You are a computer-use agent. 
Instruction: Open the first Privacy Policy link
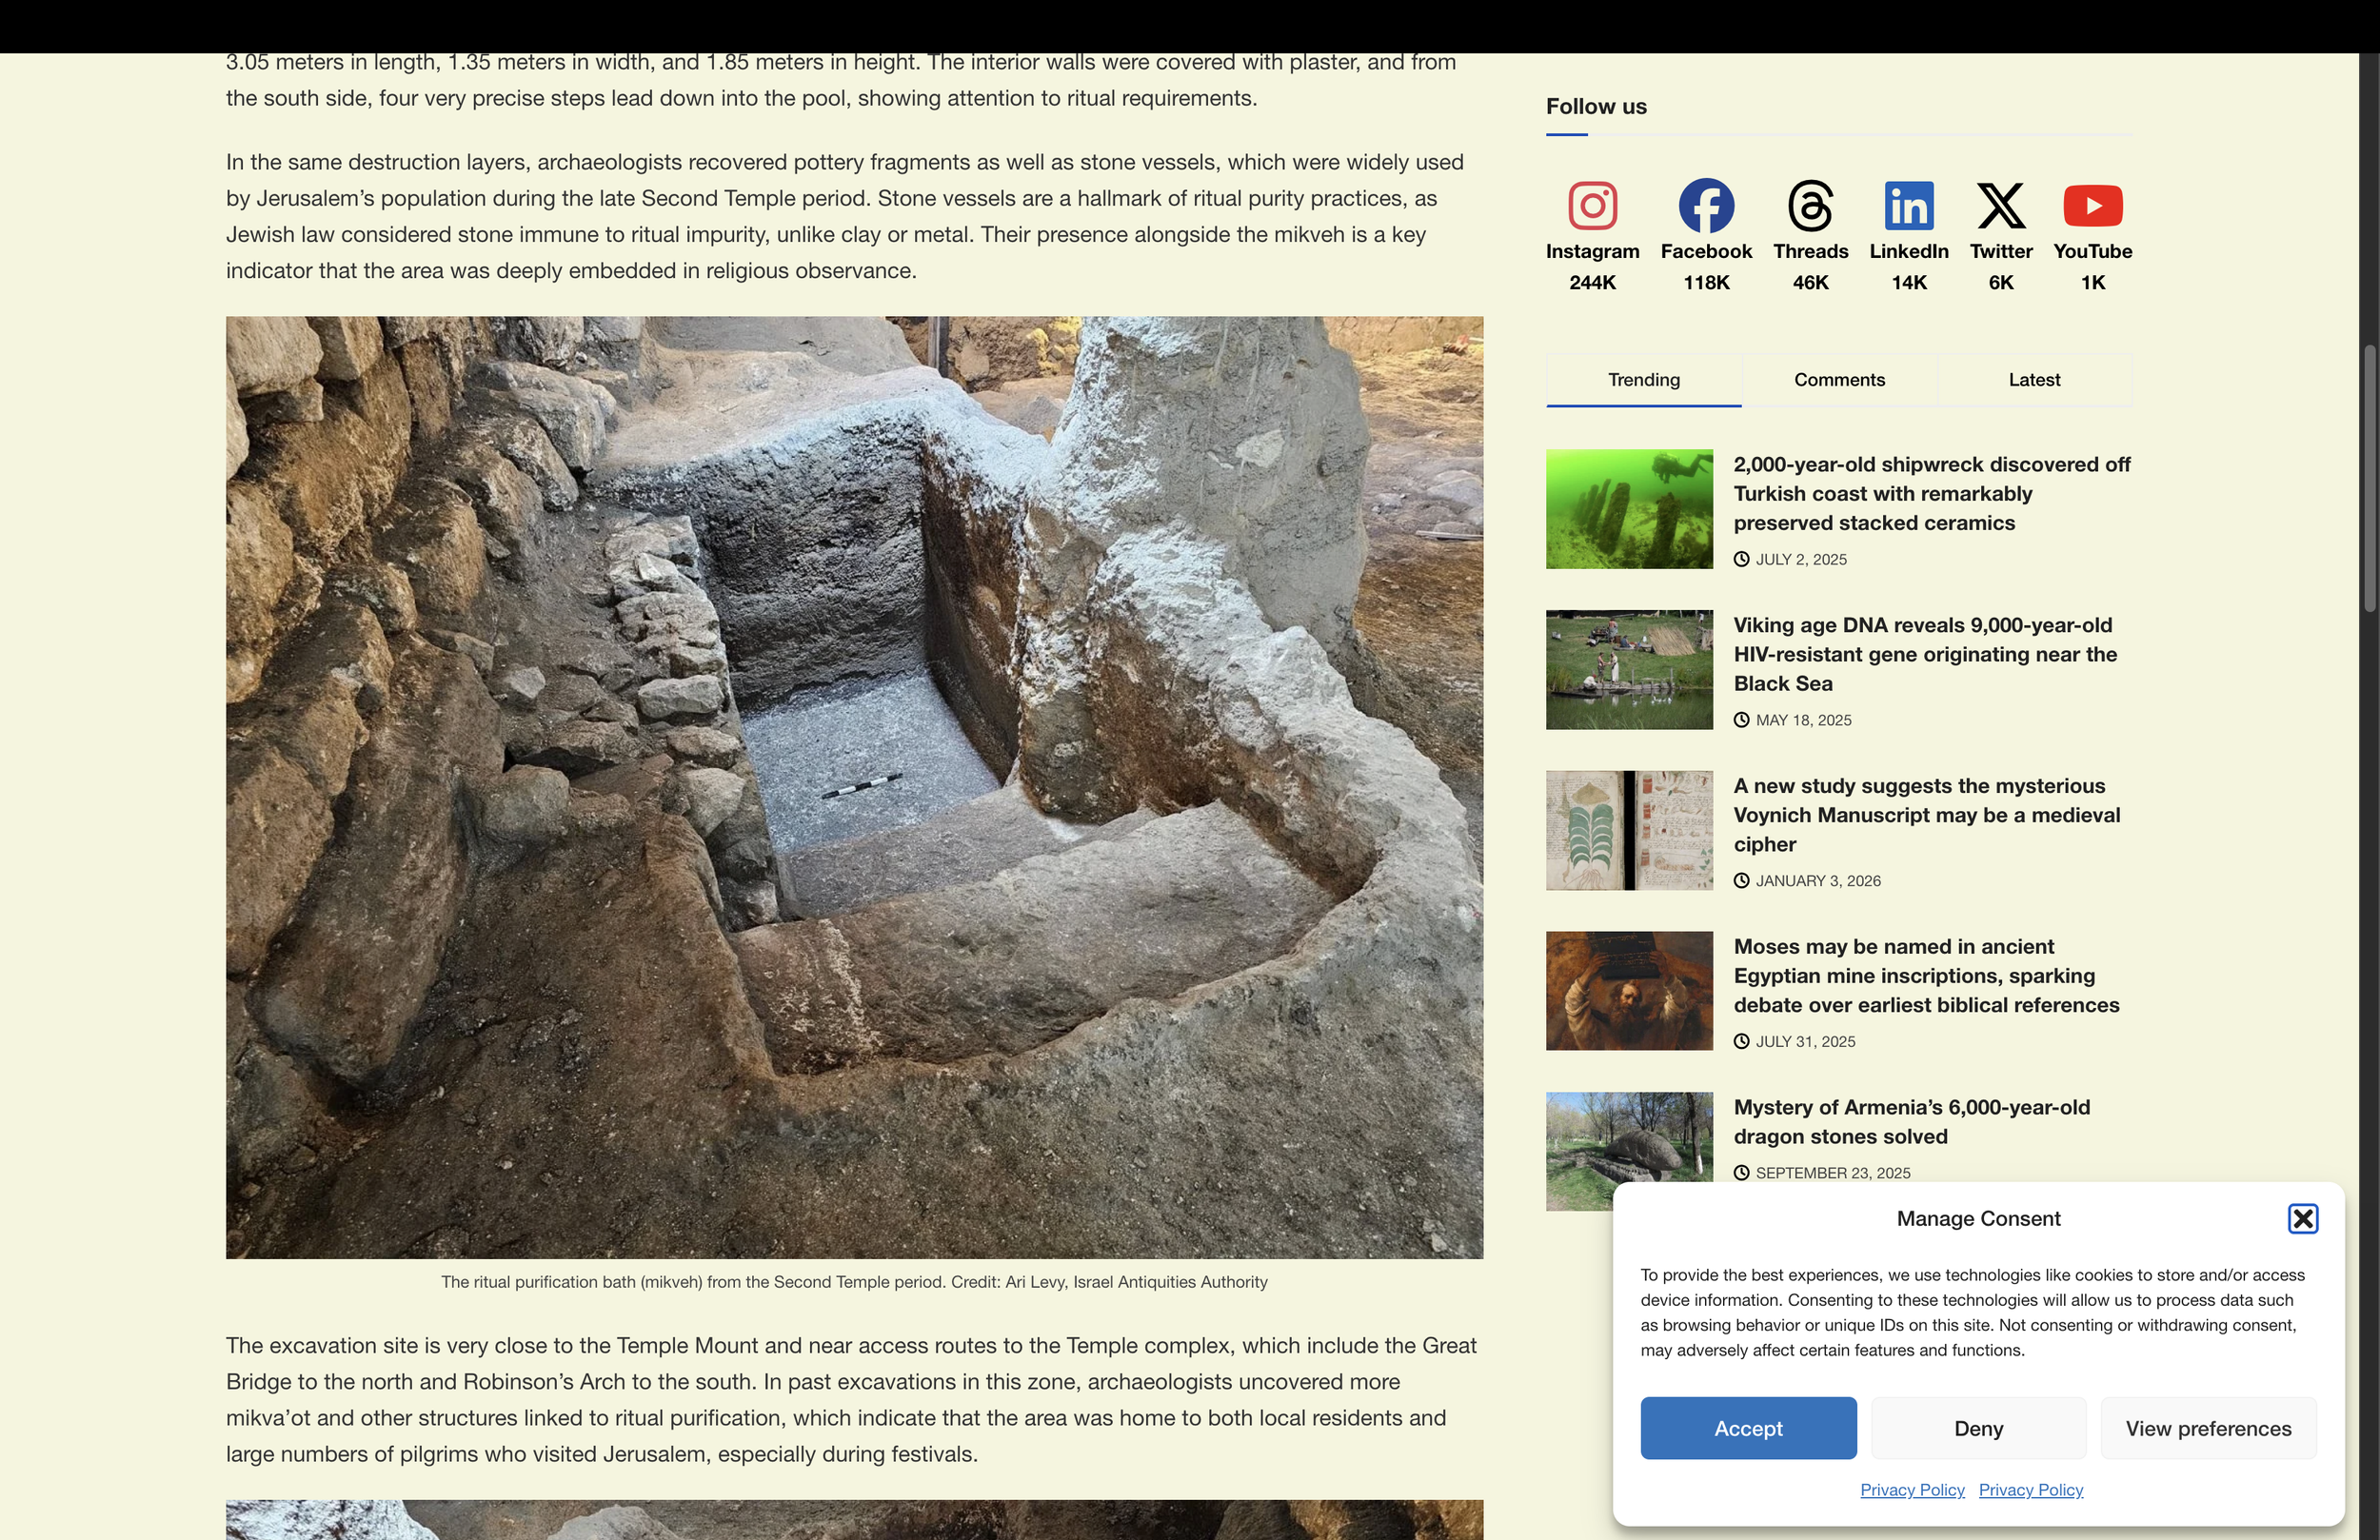click(x=1911, y=1490)
